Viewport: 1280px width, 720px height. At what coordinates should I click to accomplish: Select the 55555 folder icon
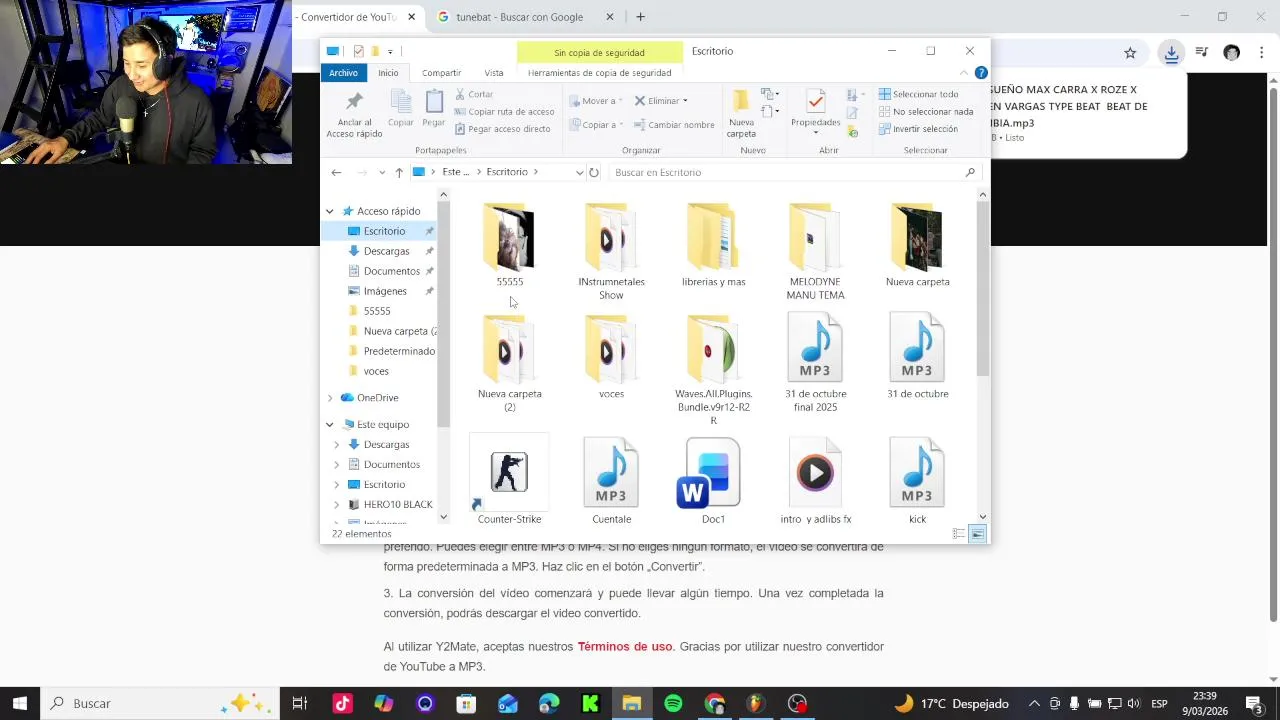click(x=510, y=238)
